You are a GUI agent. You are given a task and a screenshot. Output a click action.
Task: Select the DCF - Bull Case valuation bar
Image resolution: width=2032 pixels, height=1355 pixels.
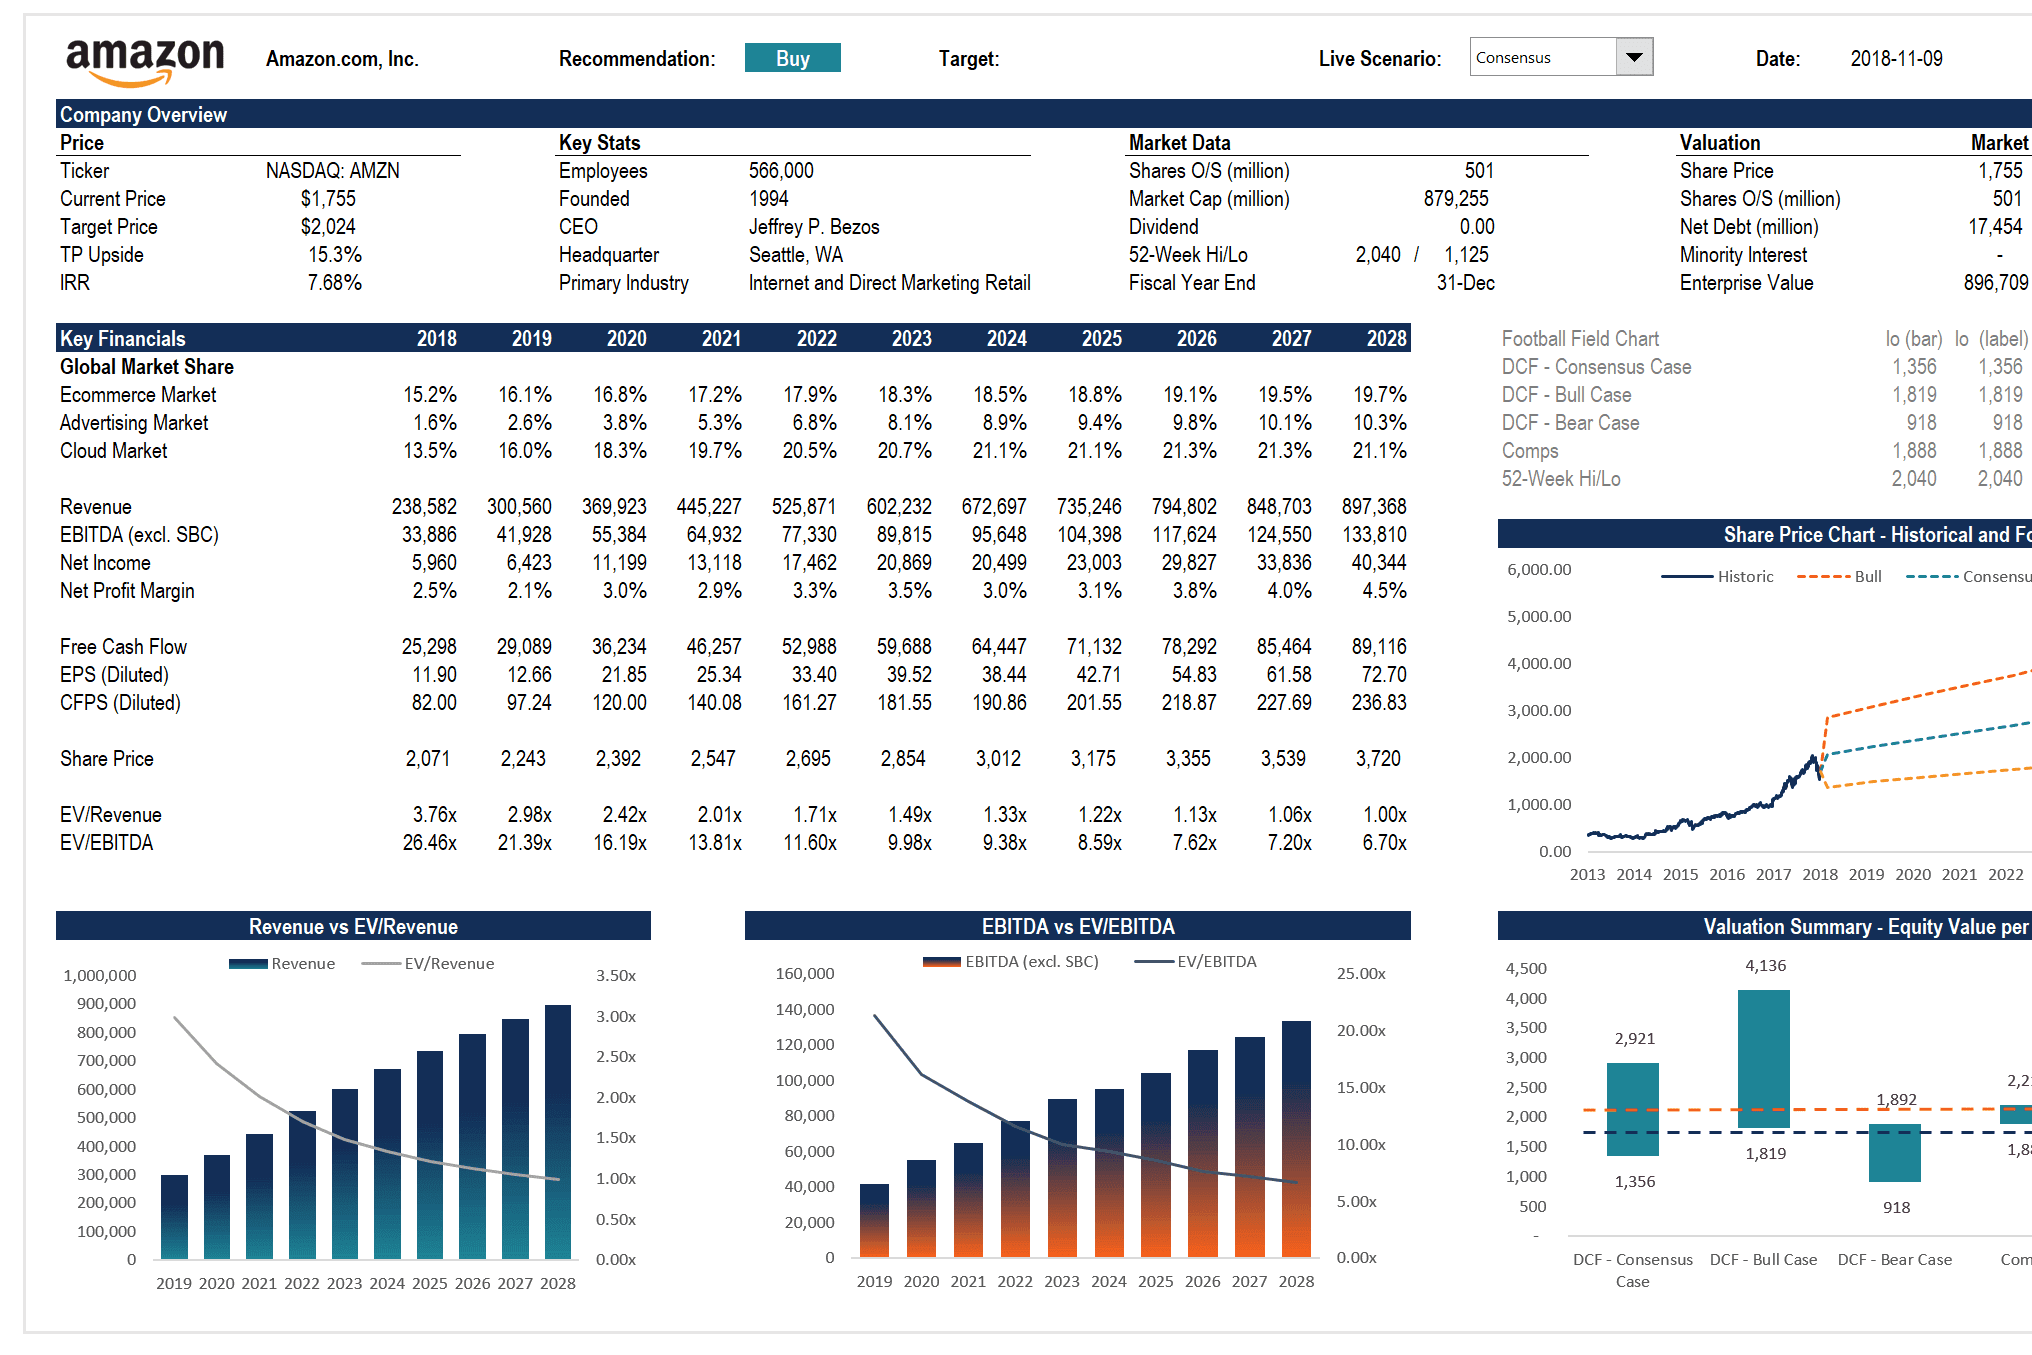click(x=1764, y=1058)
